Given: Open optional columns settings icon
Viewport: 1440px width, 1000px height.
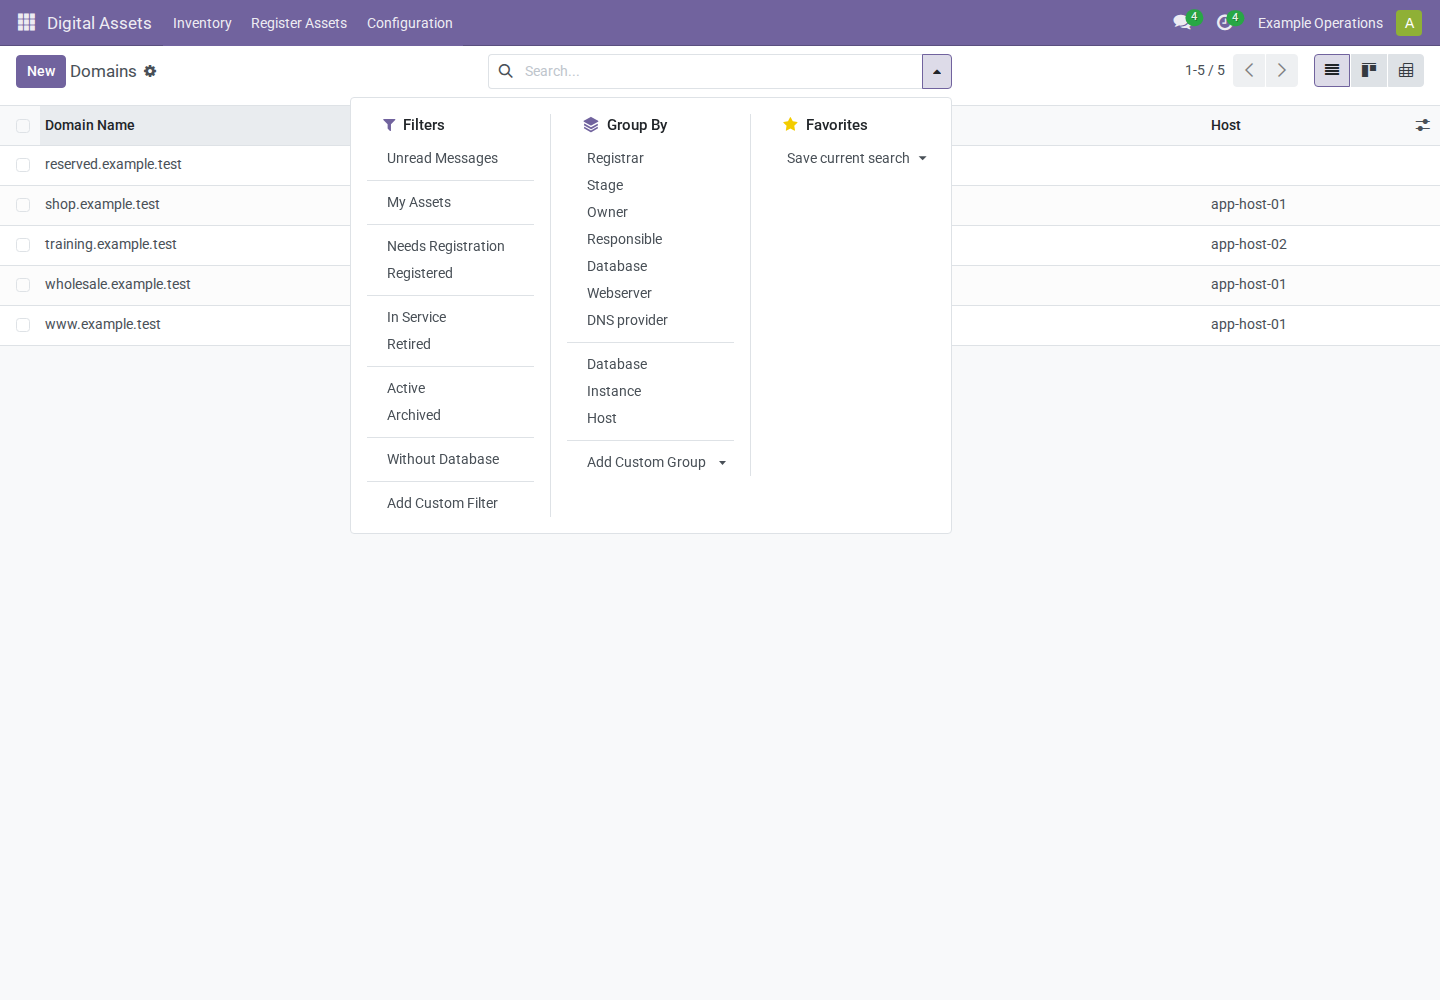Looking at the screenshot, I should (x=1422, y=125).
